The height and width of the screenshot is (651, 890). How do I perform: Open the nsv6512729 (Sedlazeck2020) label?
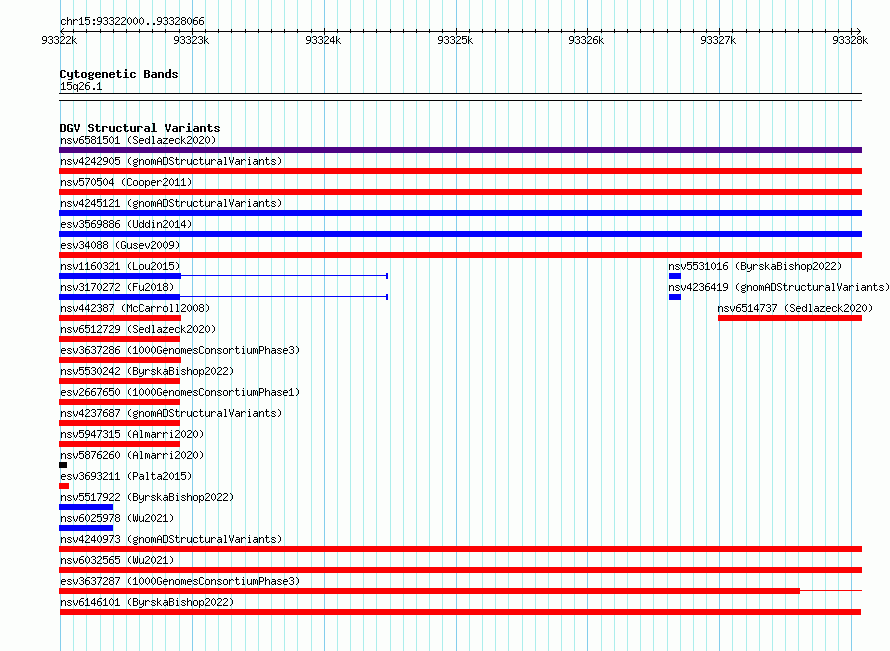click(x=138, y=329)
